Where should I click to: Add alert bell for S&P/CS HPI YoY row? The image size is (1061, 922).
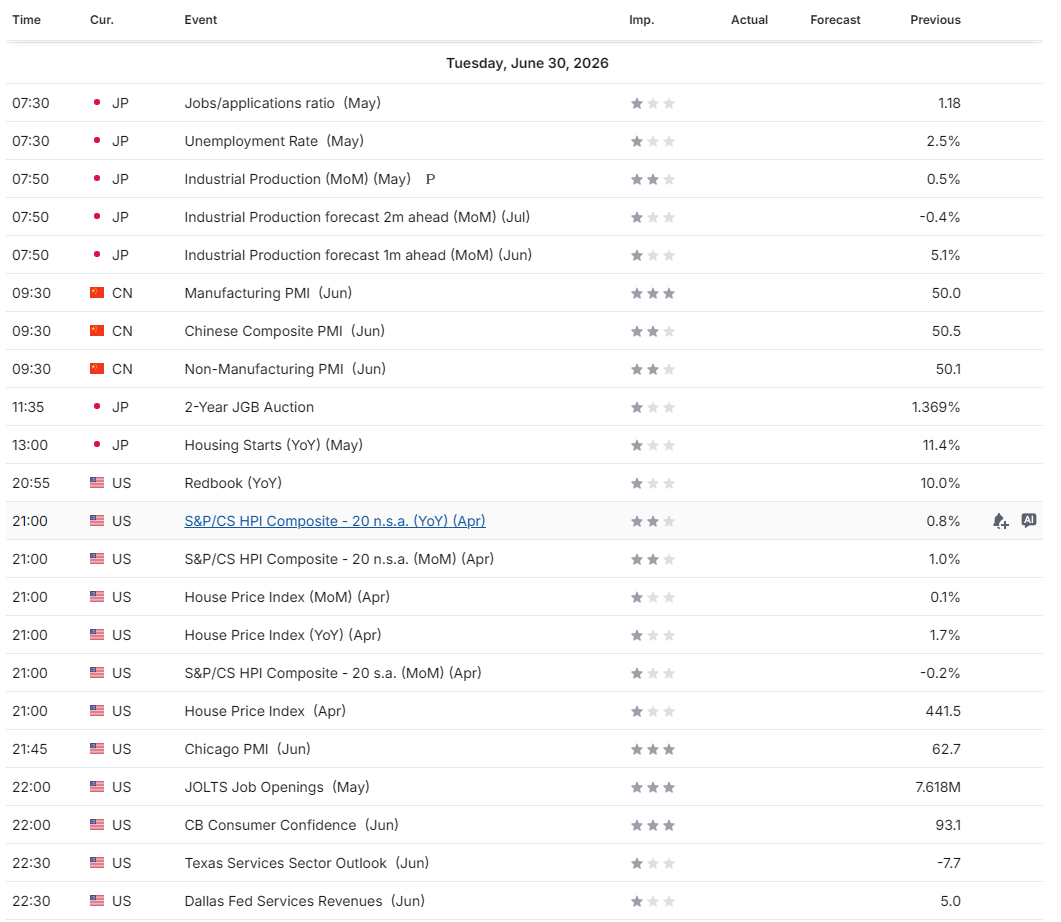1000,521
